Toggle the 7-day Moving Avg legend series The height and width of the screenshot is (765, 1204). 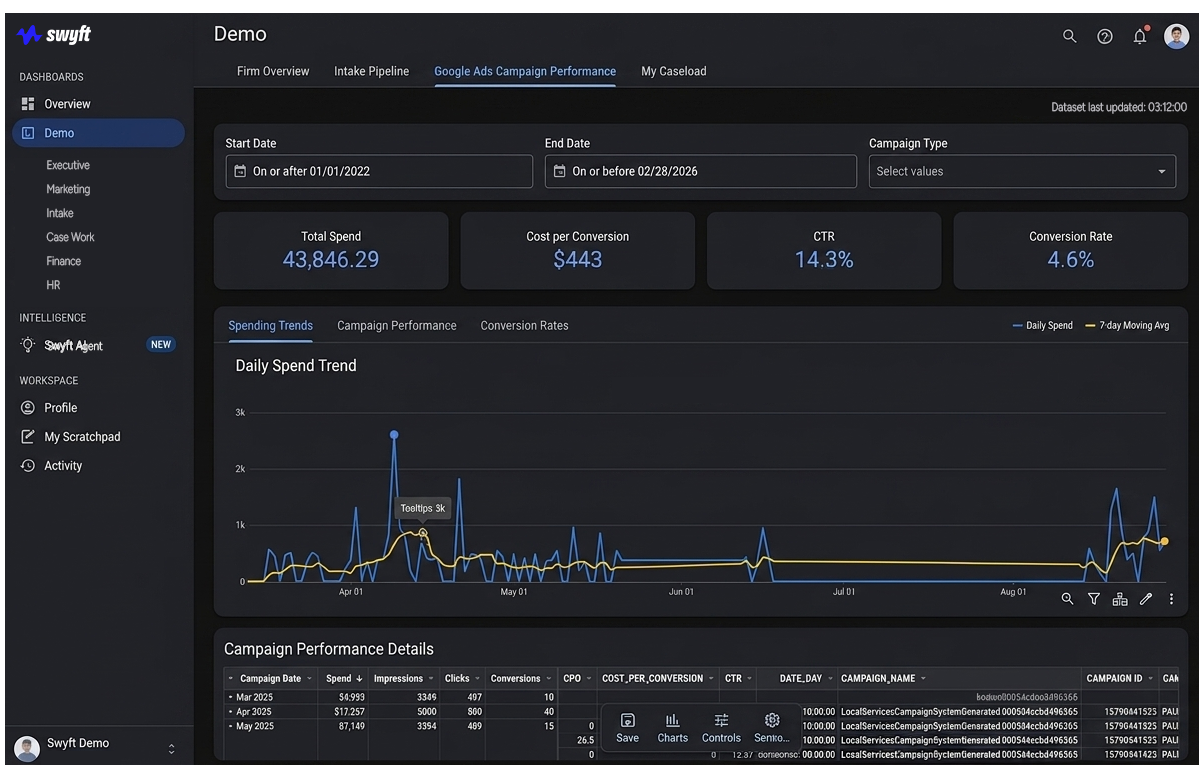click(x=1127, y=326)
